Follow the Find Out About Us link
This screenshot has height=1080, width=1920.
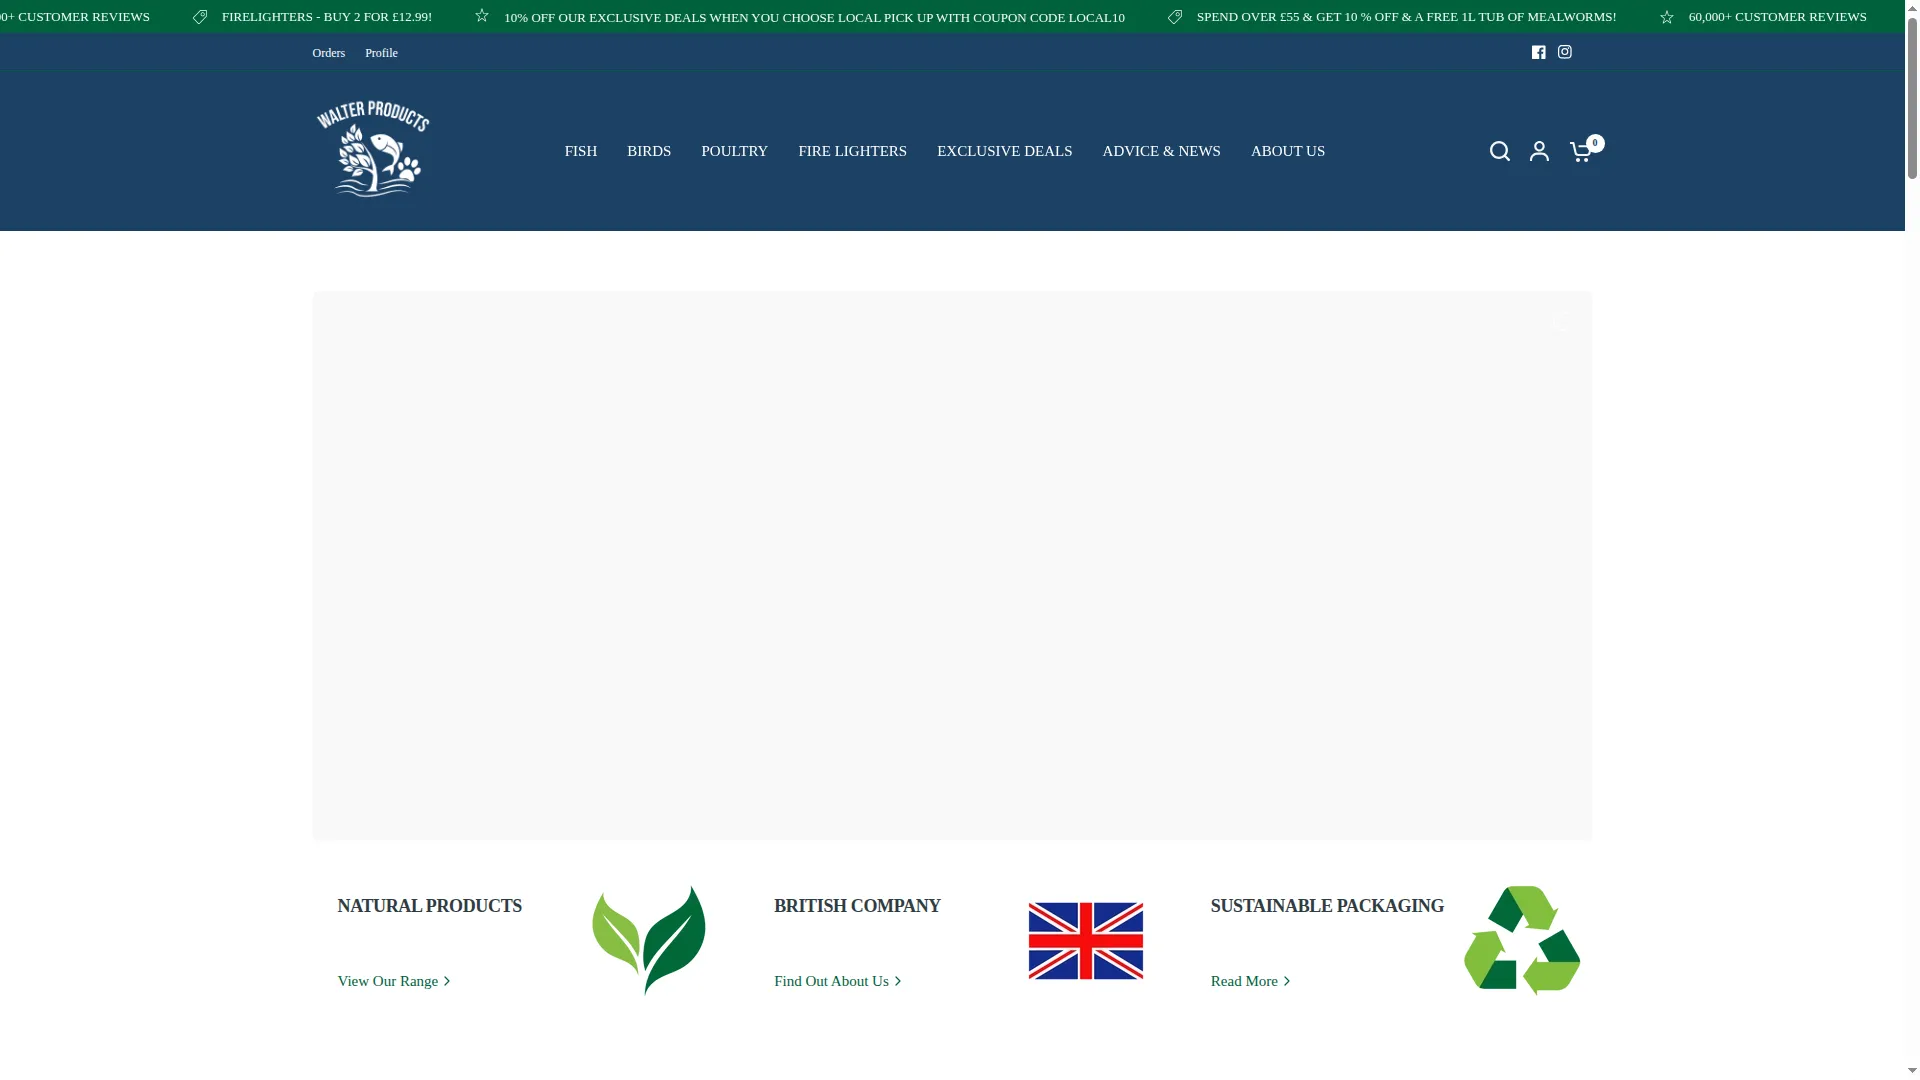838,981
